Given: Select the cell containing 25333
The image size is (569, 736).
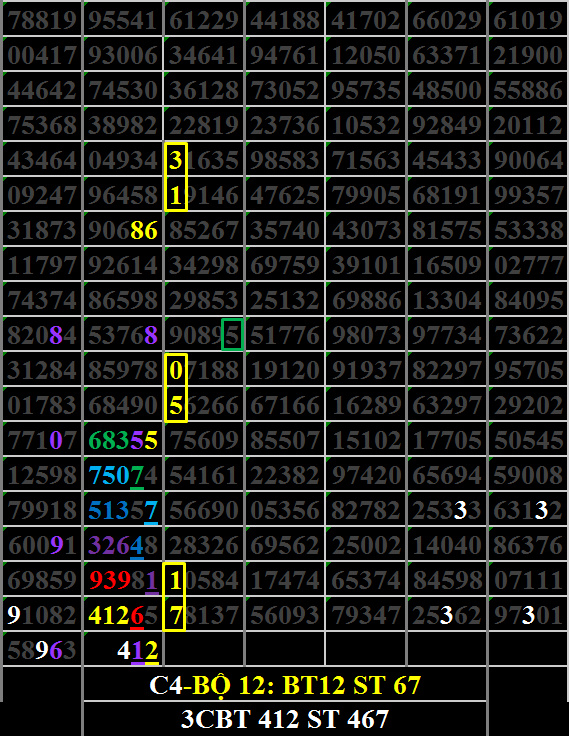Looking at the screenshot, I should pyautogui.click(x=447, y=510).
